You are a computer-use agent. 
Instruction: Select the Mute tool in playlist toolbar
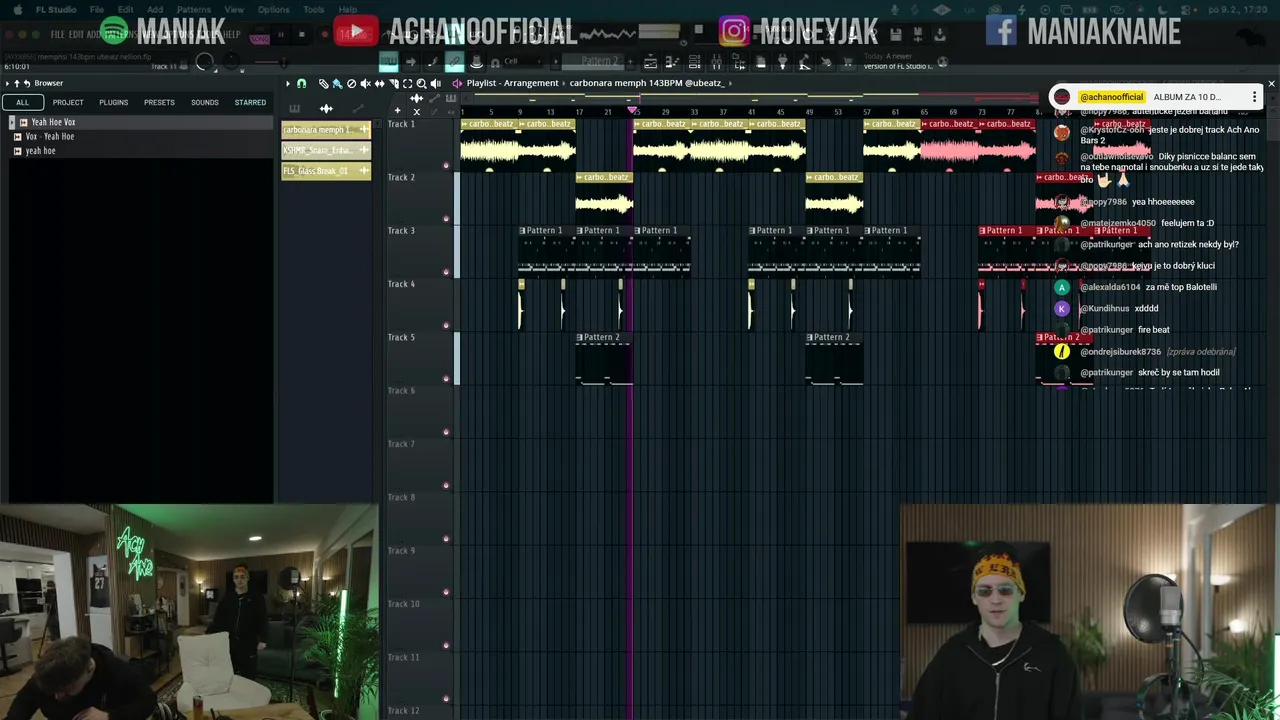coord(365,84)
